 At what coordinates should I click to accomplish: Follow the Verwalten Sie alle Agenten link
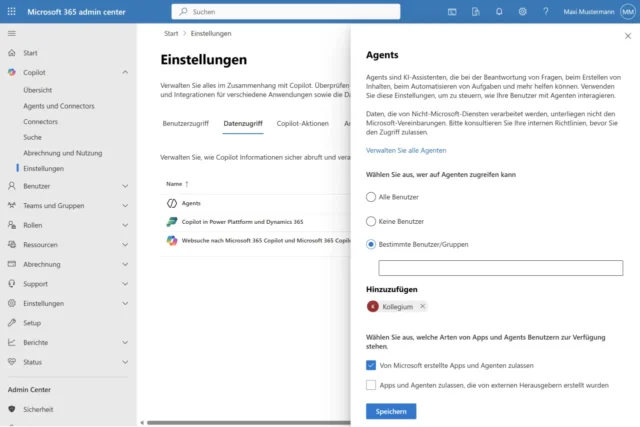coord(406,150)
